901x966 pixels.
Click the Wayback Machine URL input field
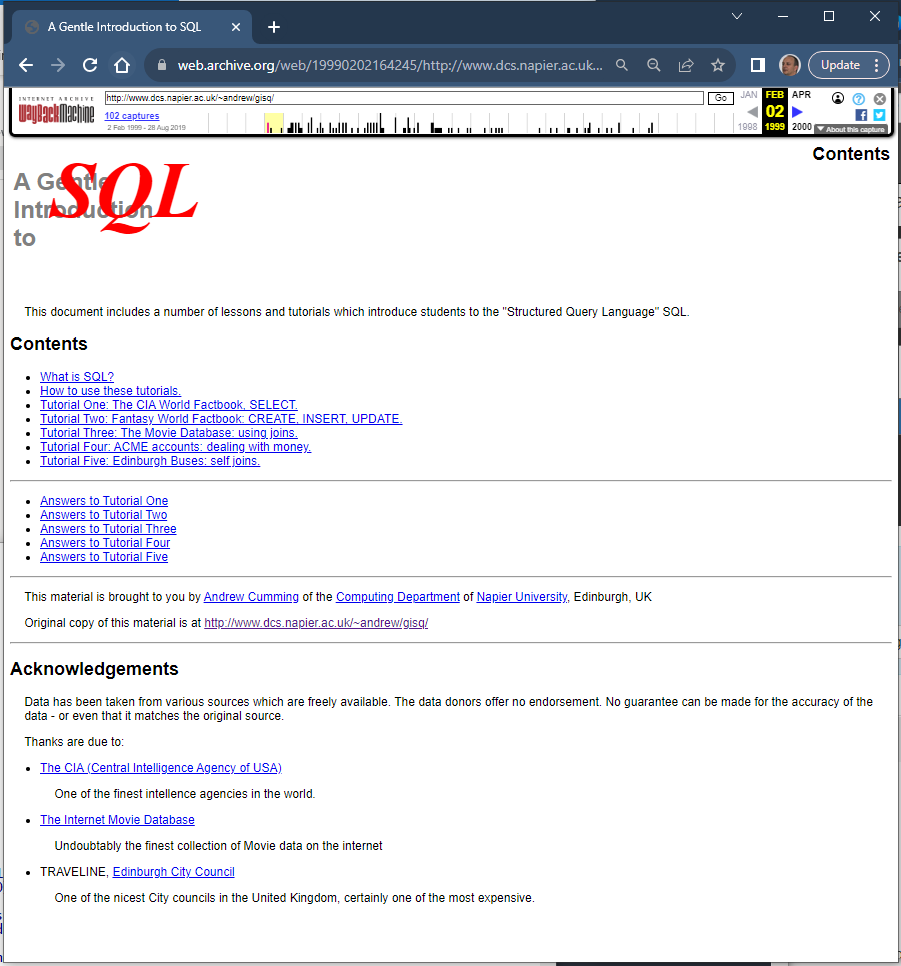[x=405, y=98]
